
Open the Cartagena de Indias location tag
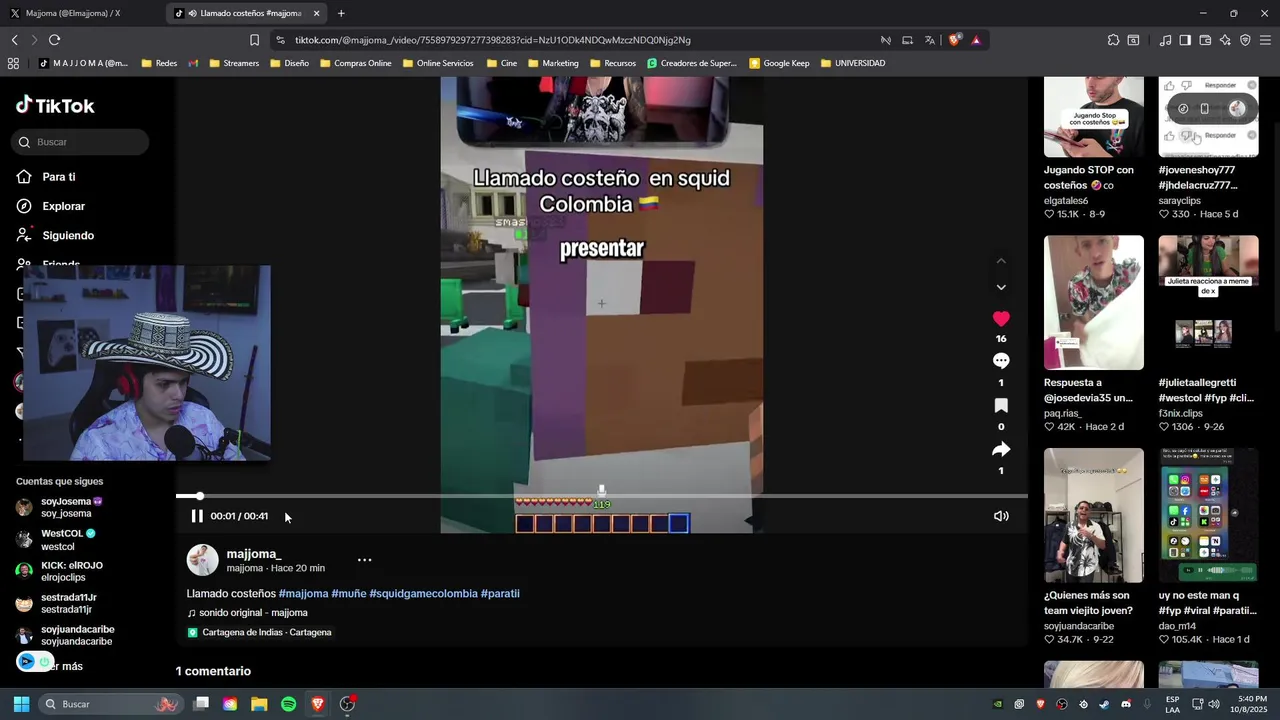pyautogui.click(x=259, y=632)
